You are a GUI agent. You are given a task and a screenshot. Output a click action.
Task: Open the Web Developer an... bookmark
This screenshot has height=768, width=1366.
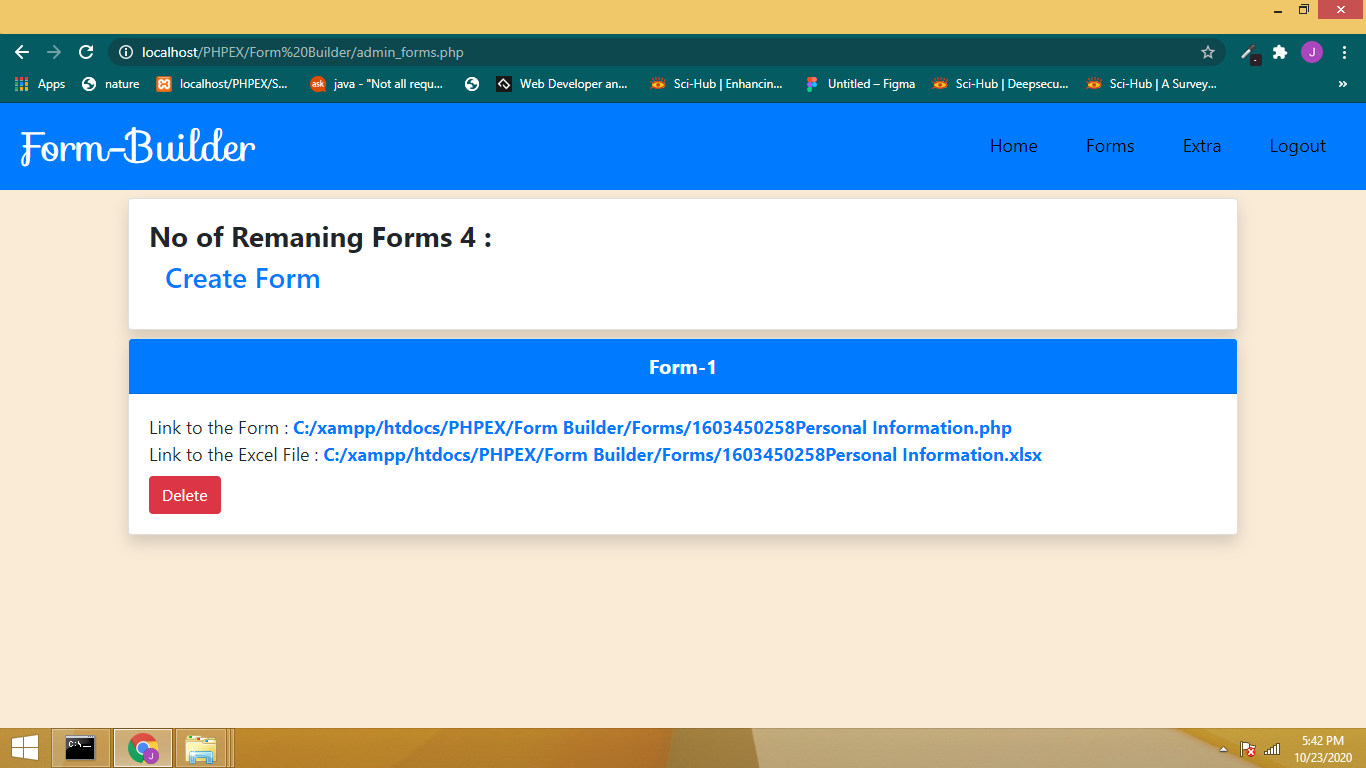(x=562, y=84)
